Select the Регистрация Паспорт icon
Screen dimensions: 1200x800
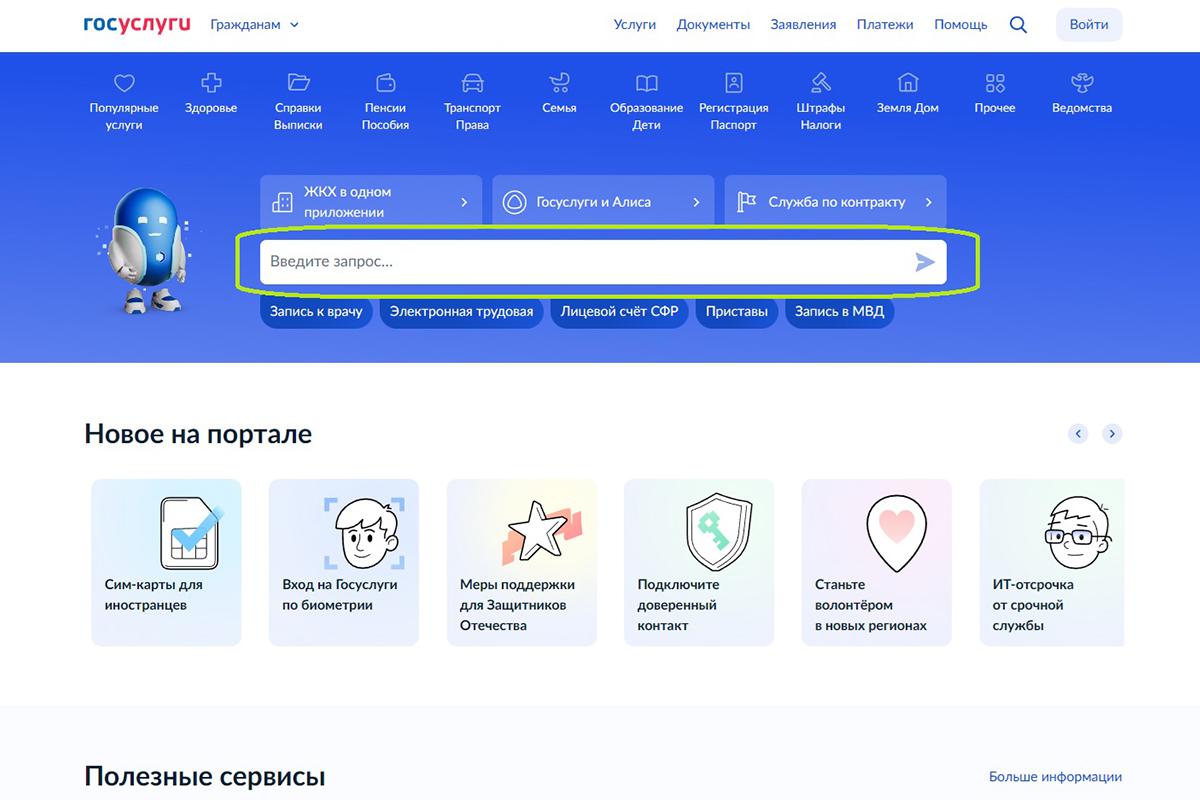pyautogui.click(x=735, y=83)
